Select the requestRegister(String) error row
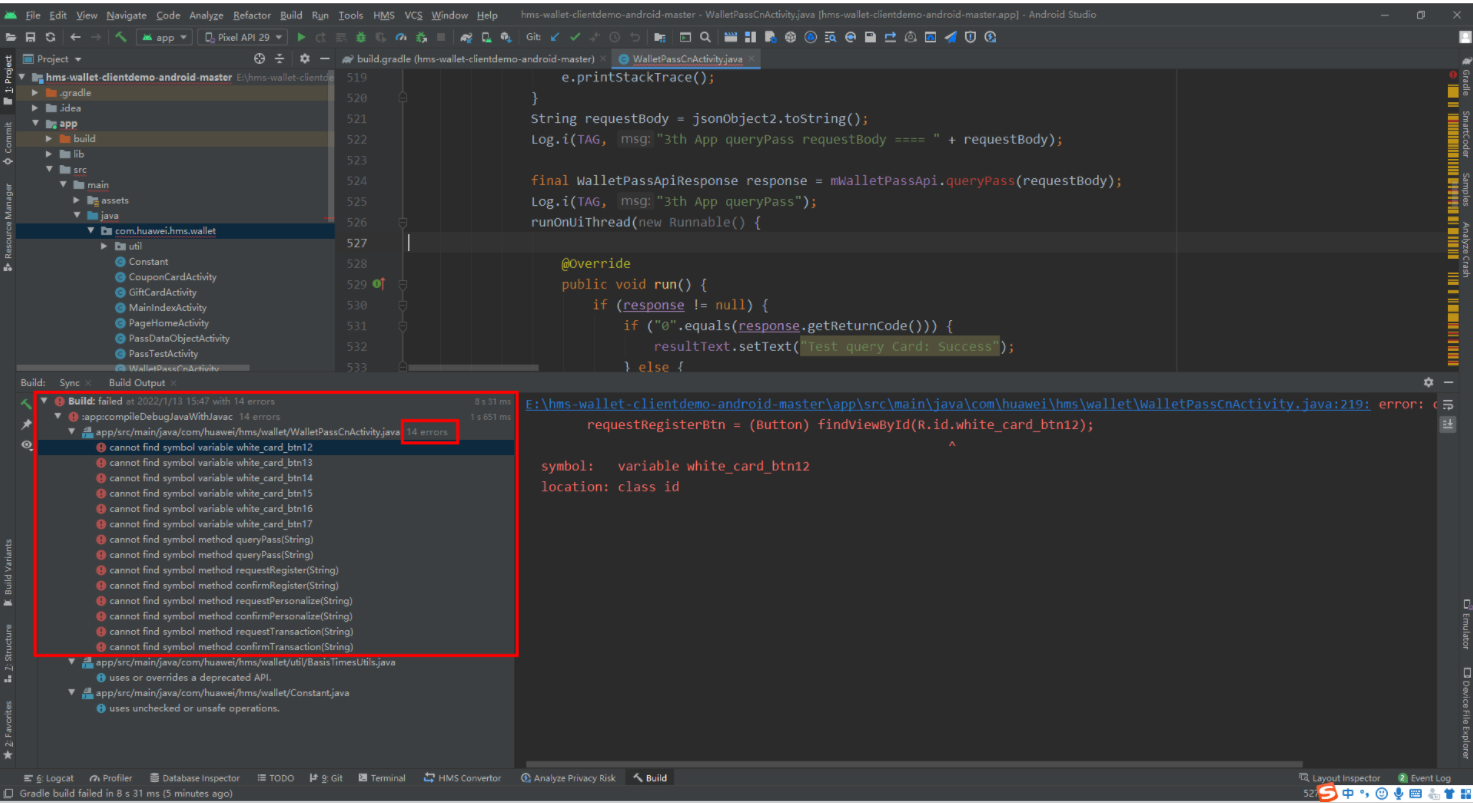This screenshot has height=803, width=1473. (x=276, y=570)
